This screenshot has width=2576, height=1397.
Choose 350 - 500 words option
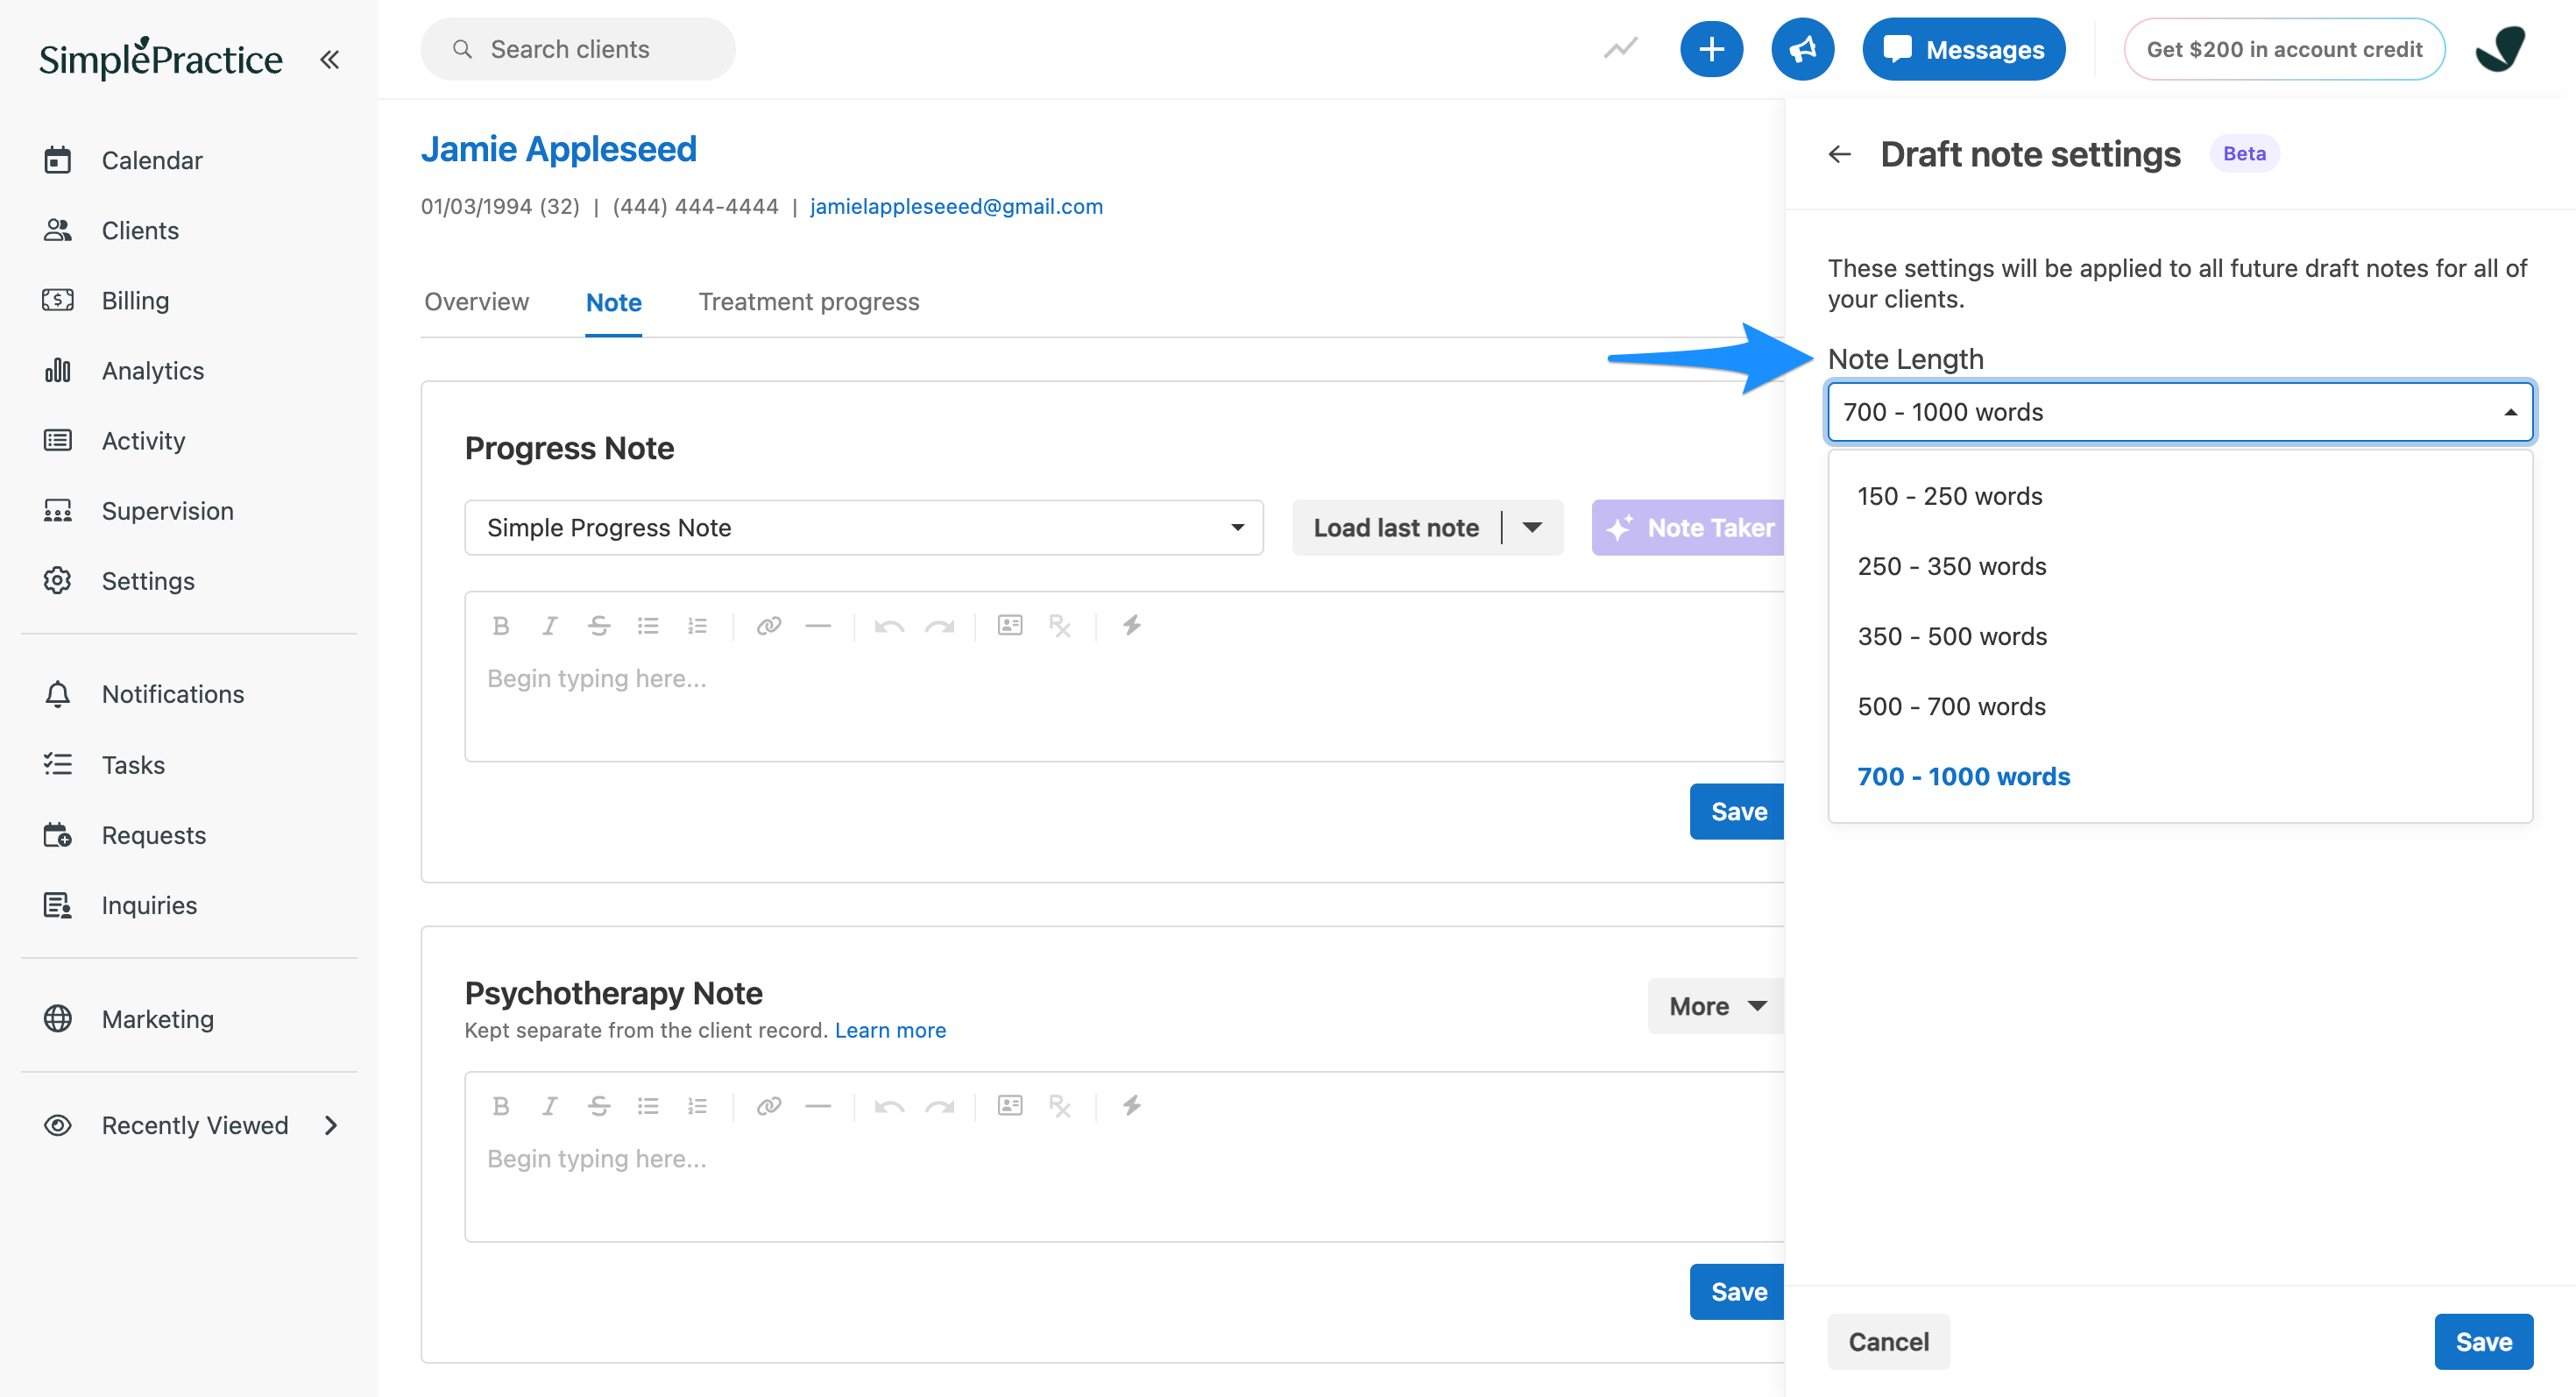pos(2180,636)
